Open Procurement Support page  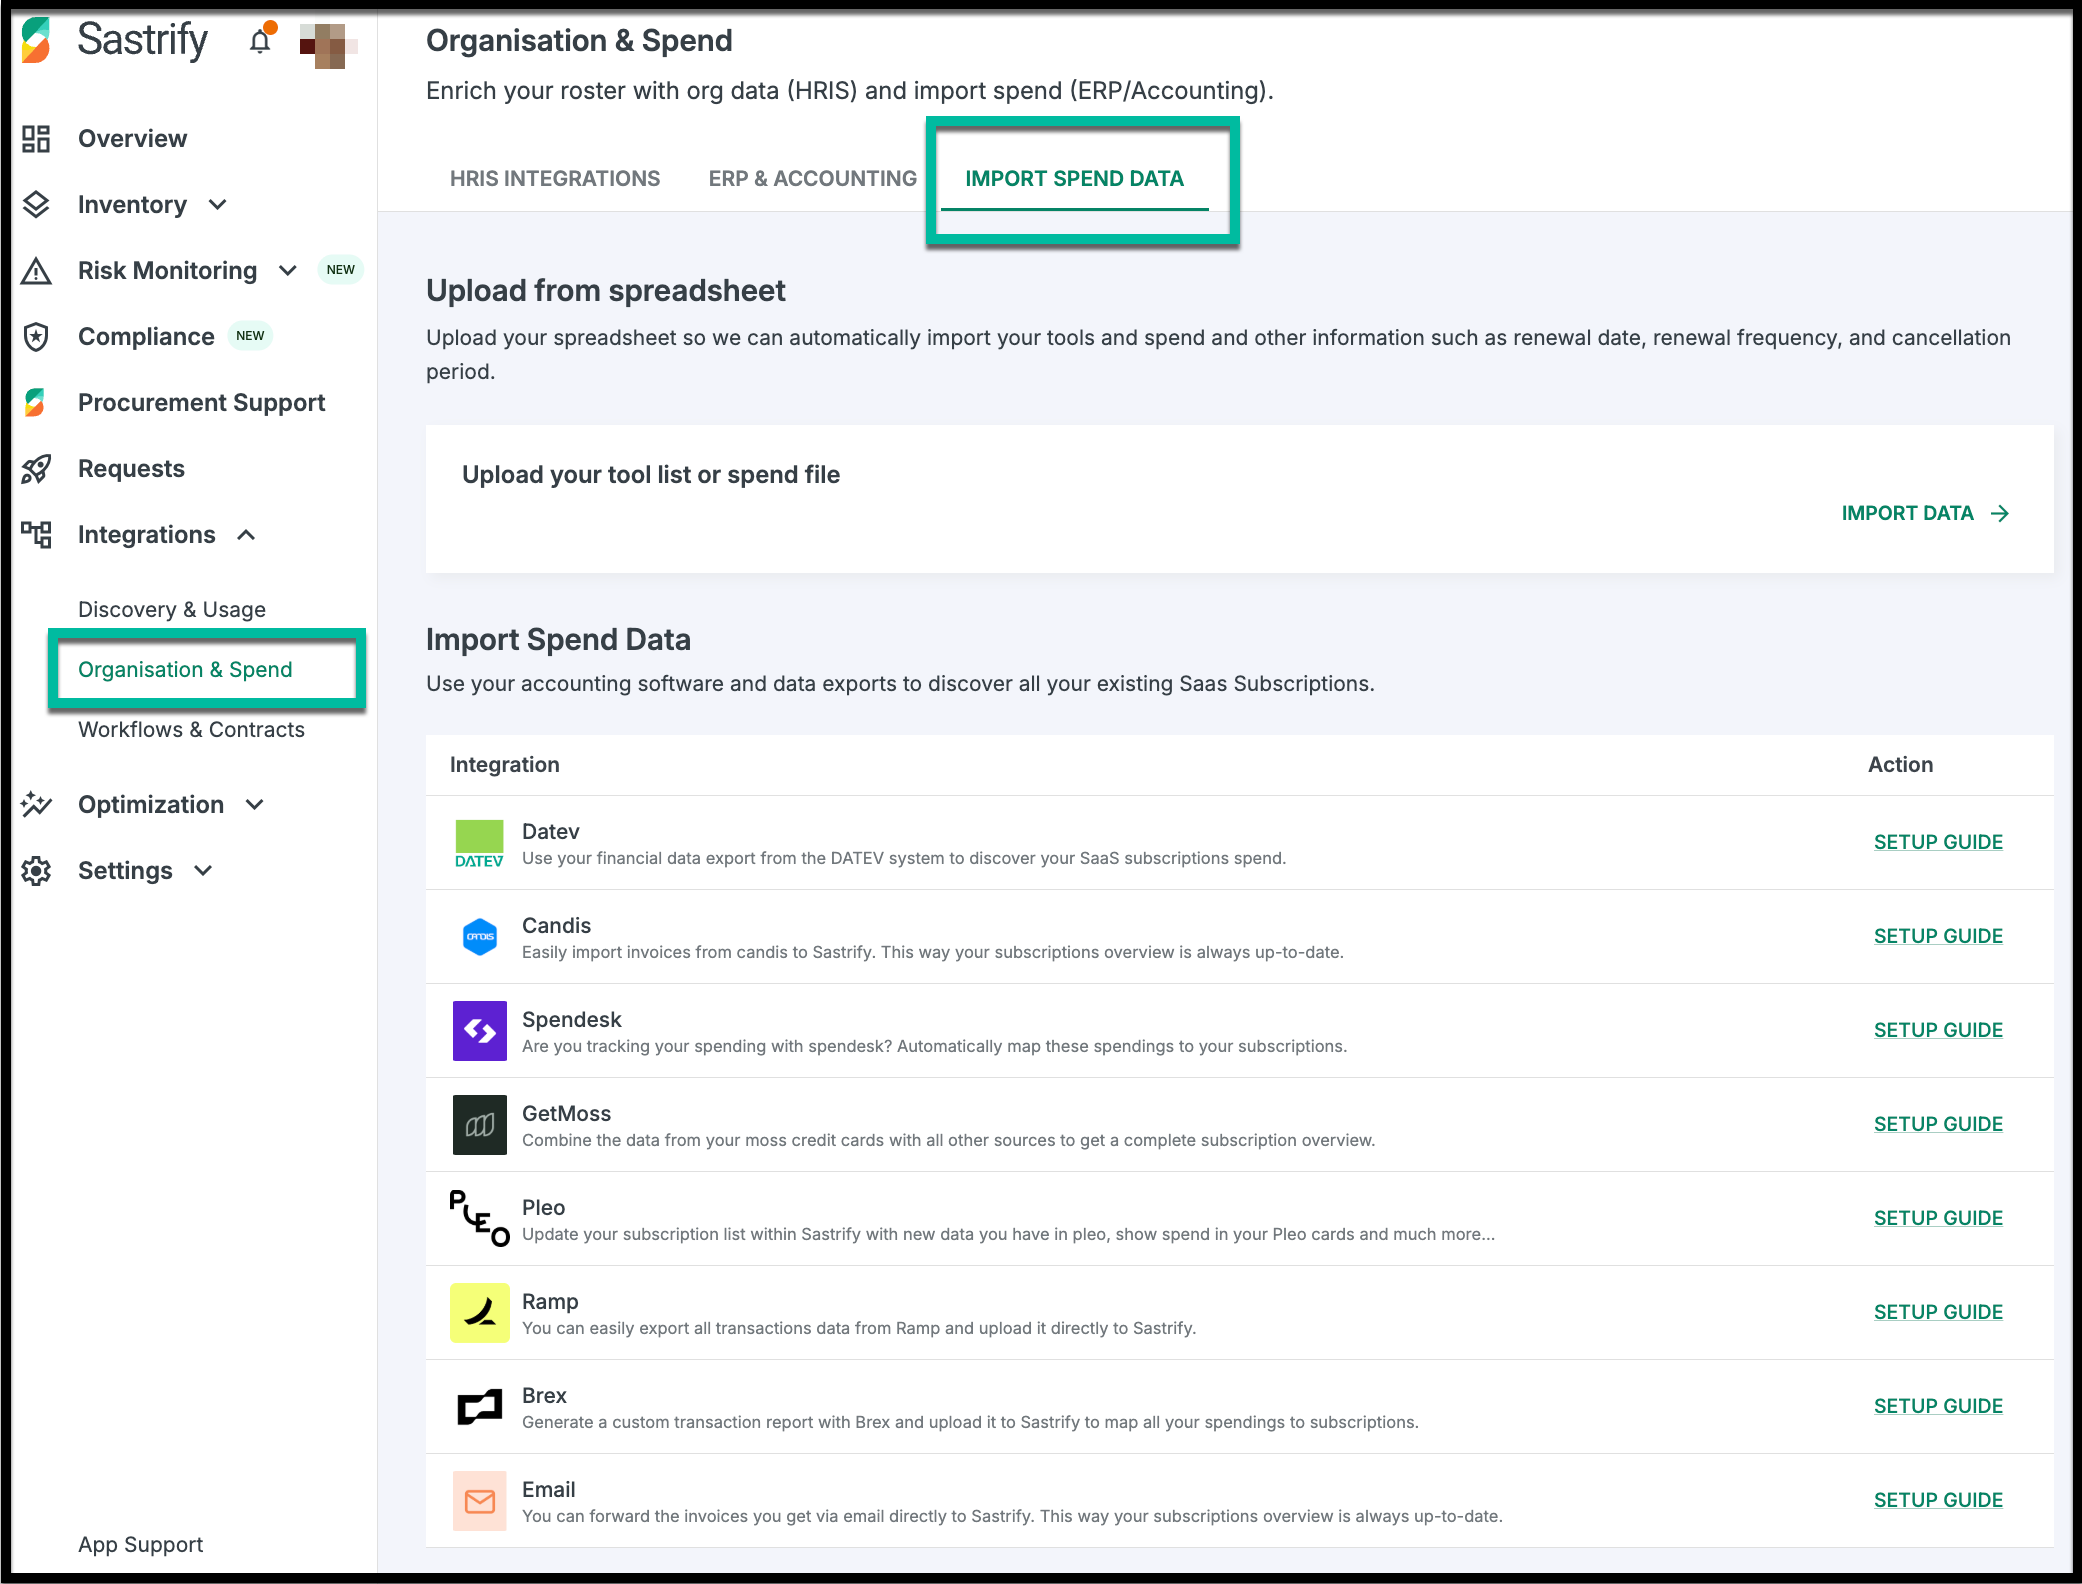click(x=202, y=402)
